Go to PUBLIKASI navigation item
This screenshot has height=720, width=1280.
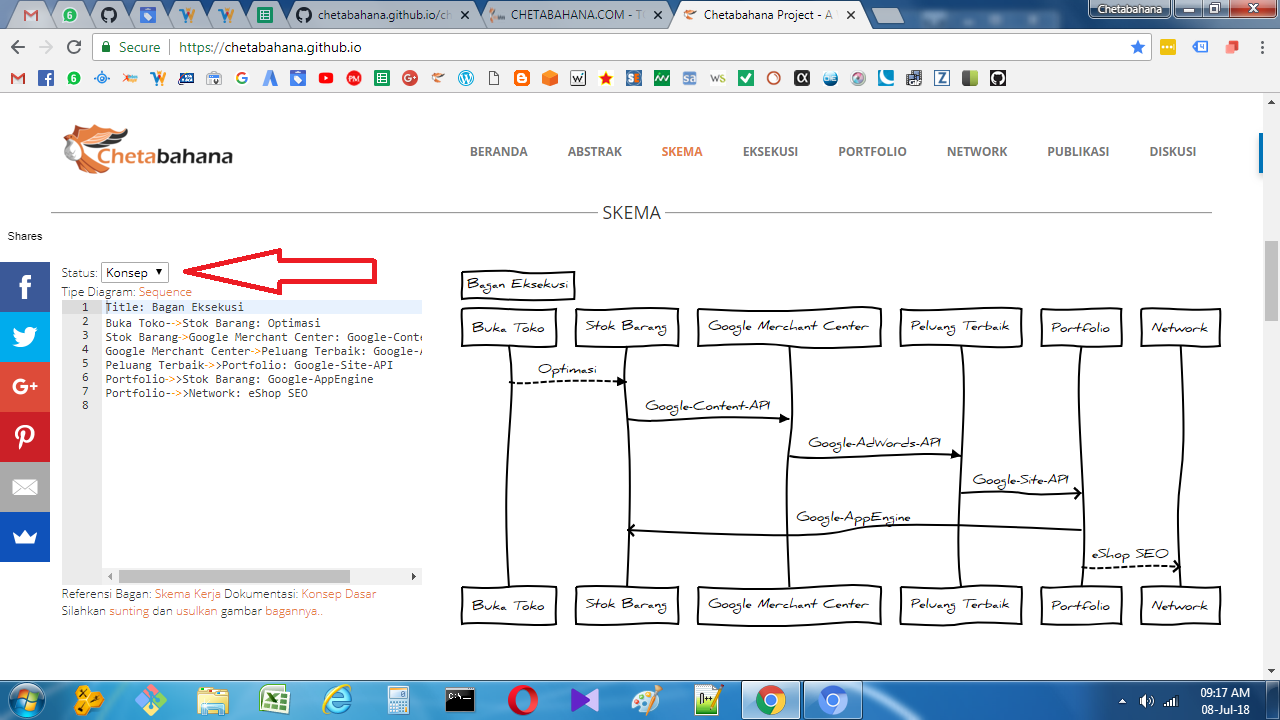(1078, 152)
